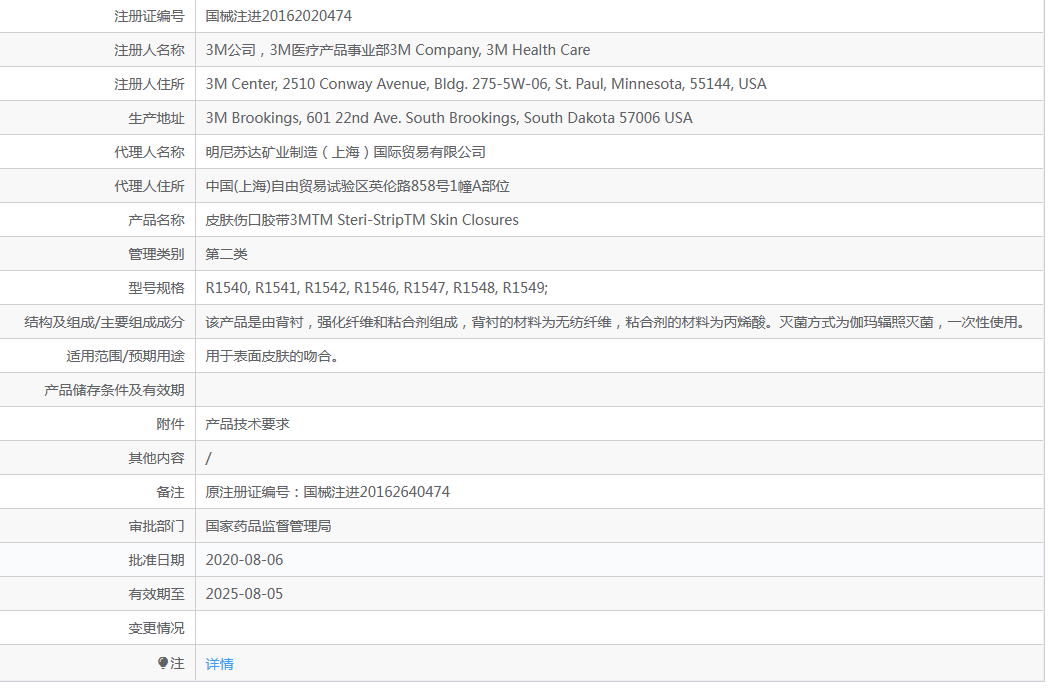Screen dimensions: 1051x688
Task: Select 用于表面皮肤的吻合 intended use text
Action: (x=271, y=357)
